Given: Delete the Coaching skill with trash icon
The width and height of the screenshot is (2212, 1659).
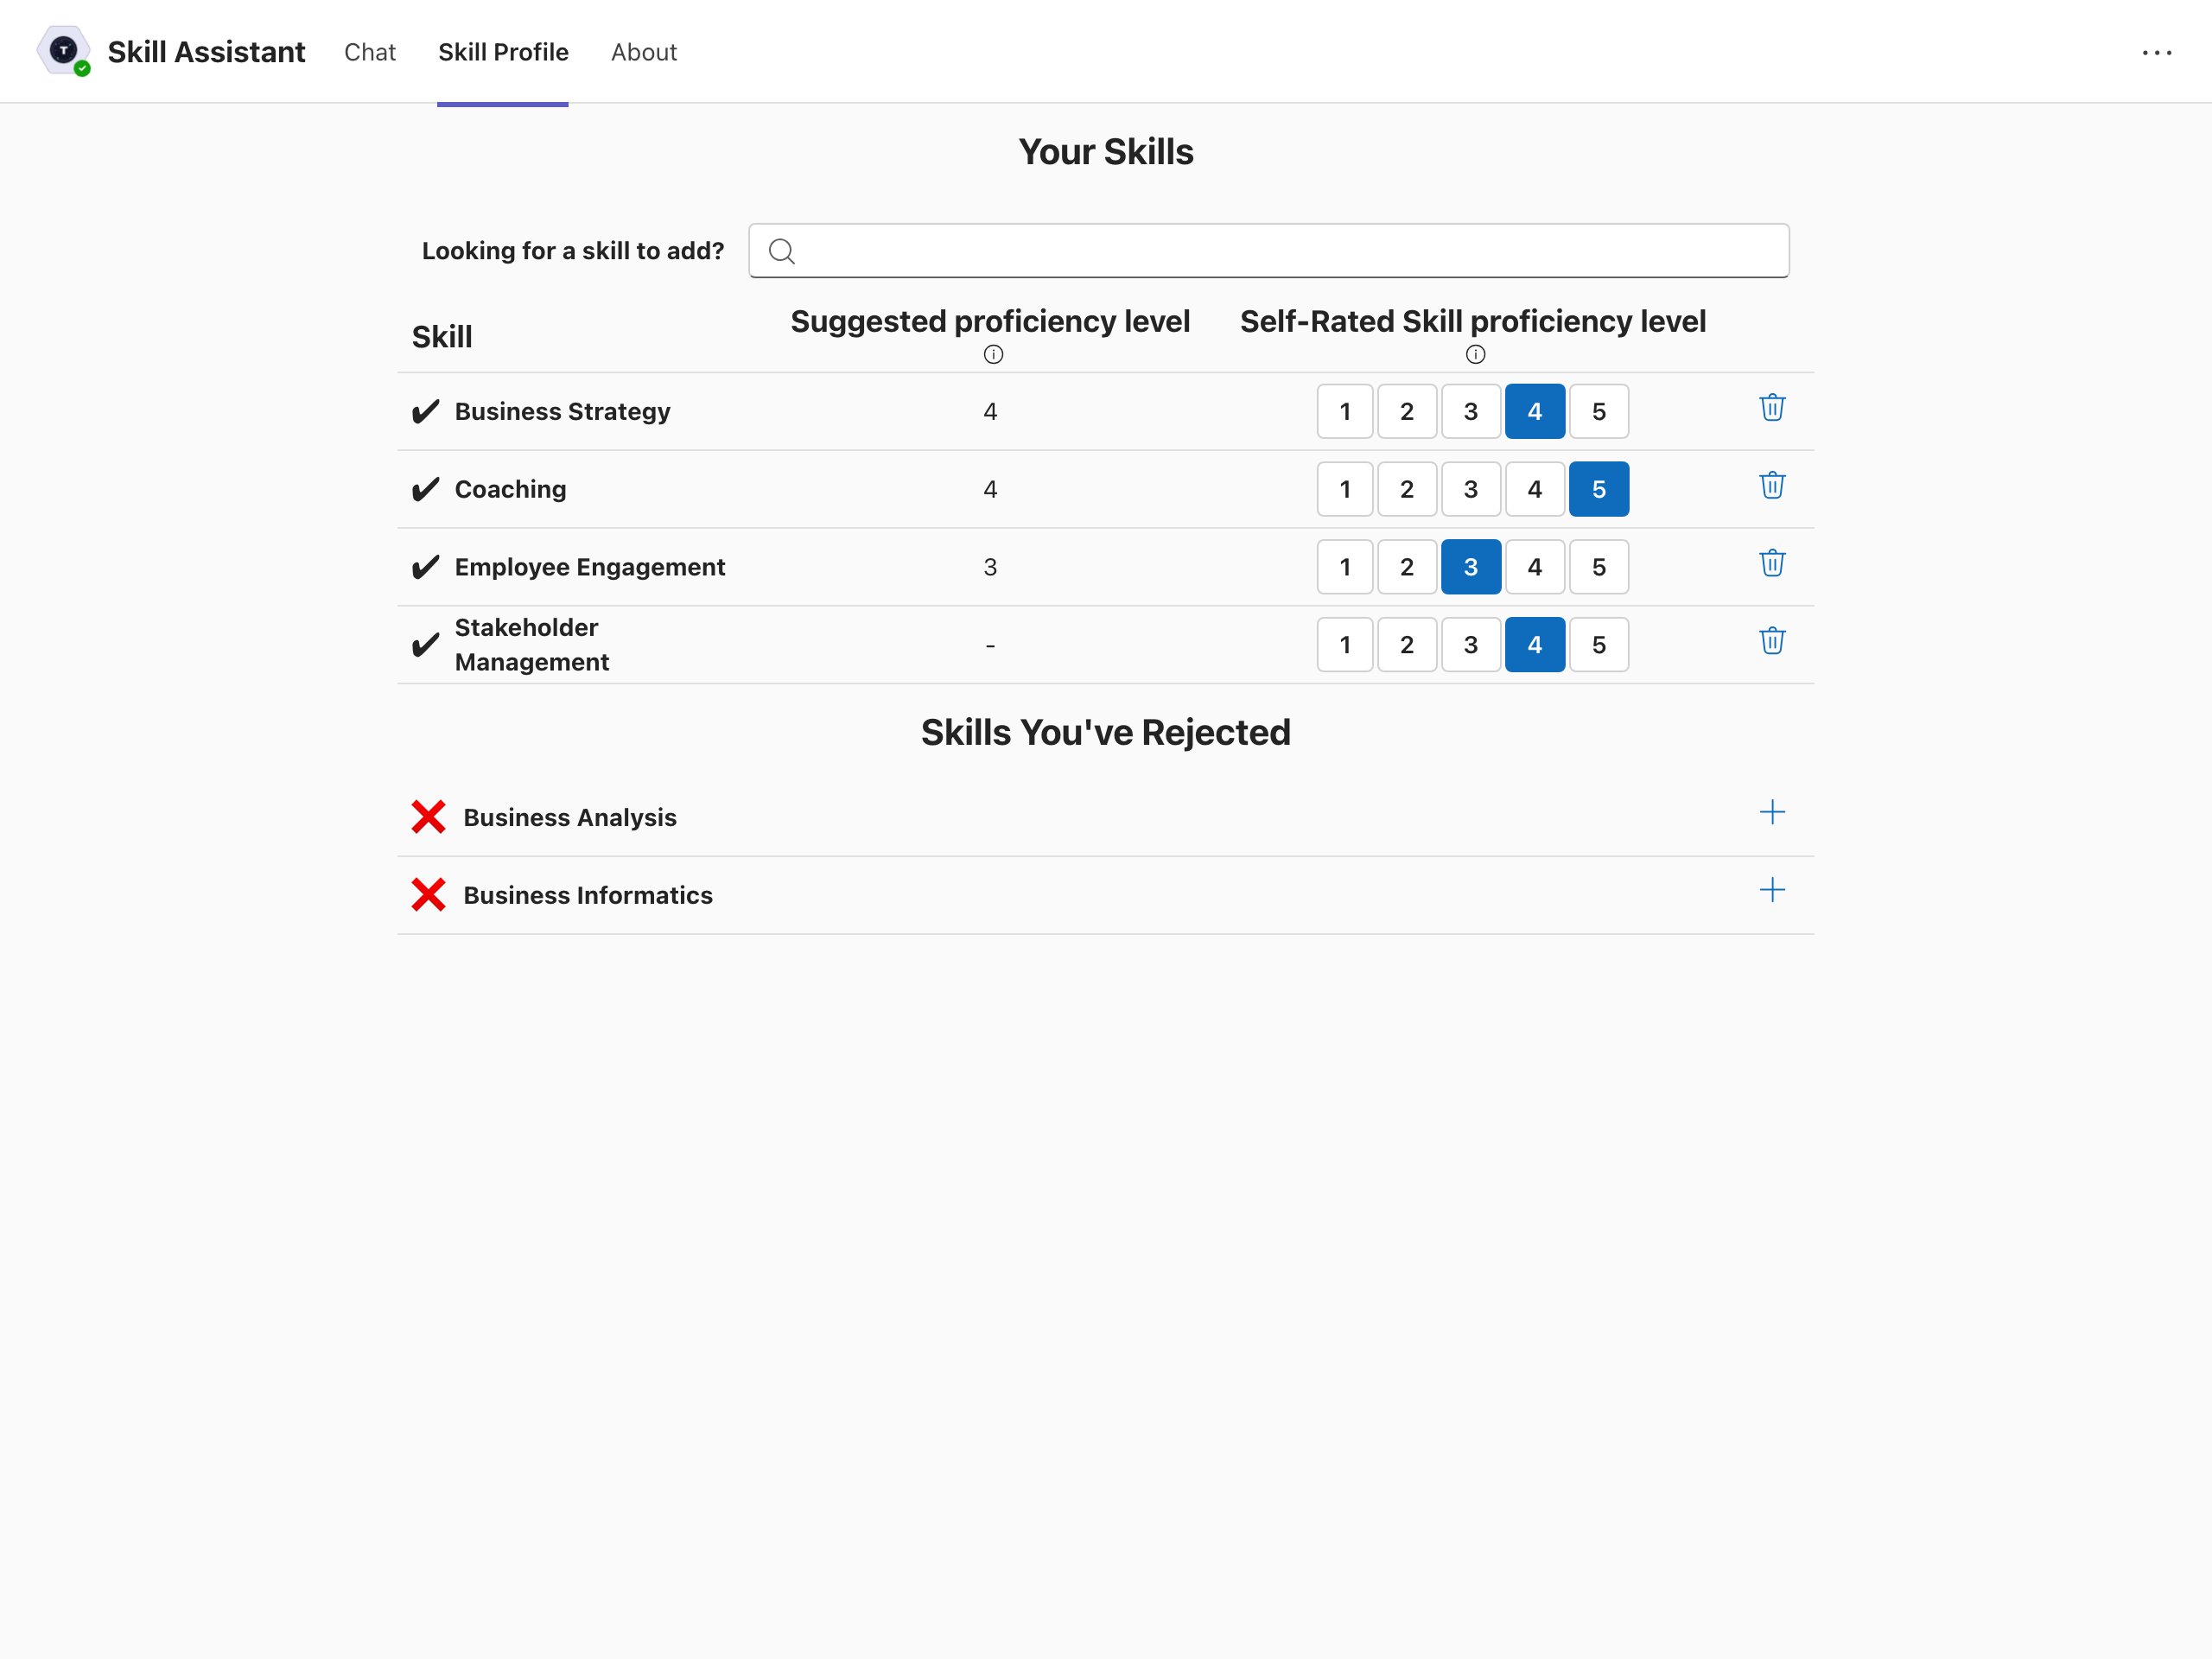Looking at the screenshot, I should pyautogui.click(x=1772, y=486).
